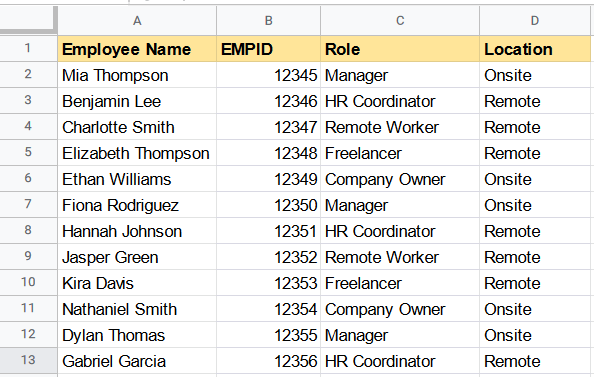Click the Fiona Rodriguez name cell
Image resolution: width=594 pixels, height=377 pixels.
point(137,205)
